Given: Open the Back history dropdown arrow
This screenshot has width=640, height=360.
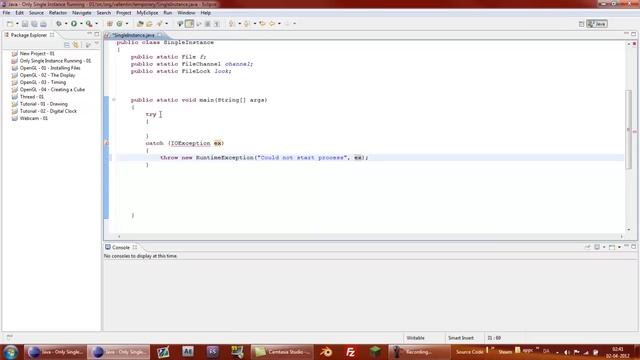Looking at the screenshot, I should pos(279,24).
